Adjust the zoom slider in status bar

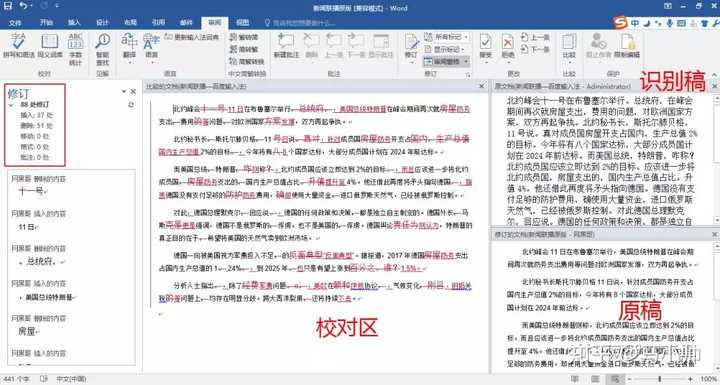659,379
